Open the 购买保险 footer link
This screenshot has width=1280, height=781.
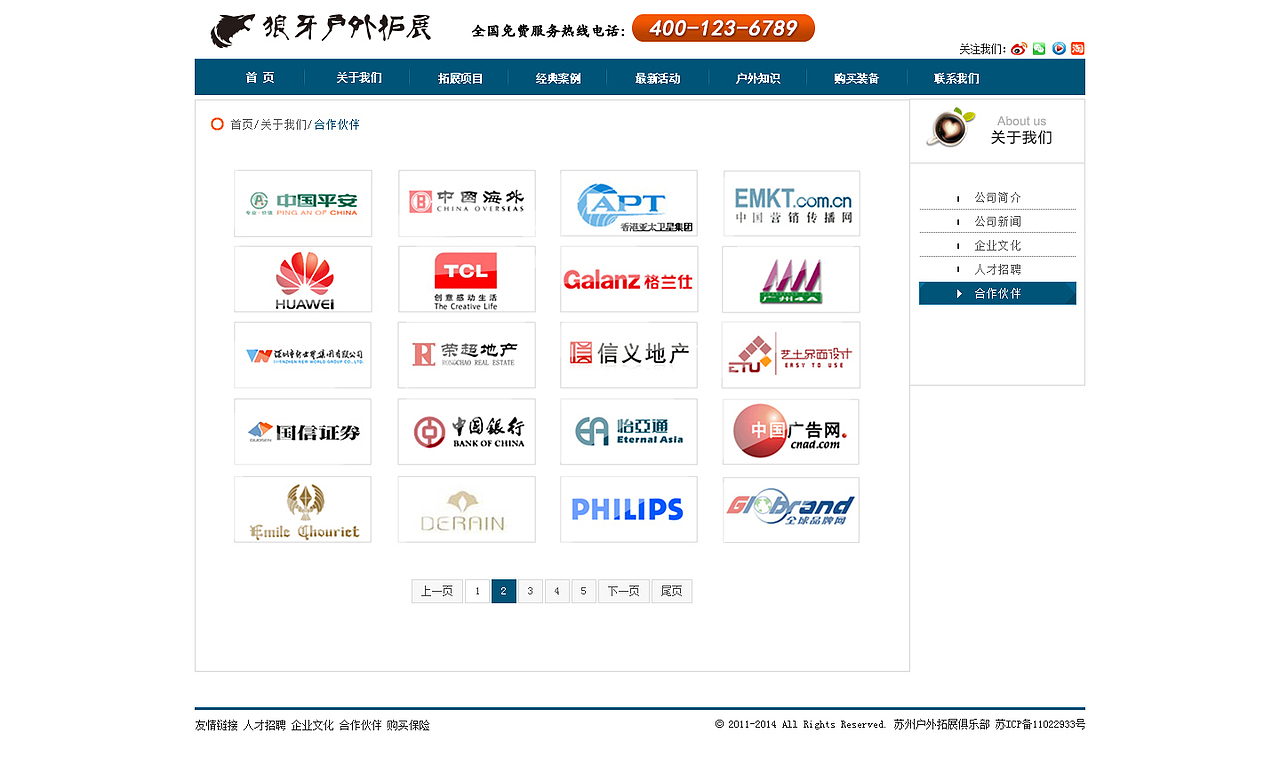click(x=409, y=726)
